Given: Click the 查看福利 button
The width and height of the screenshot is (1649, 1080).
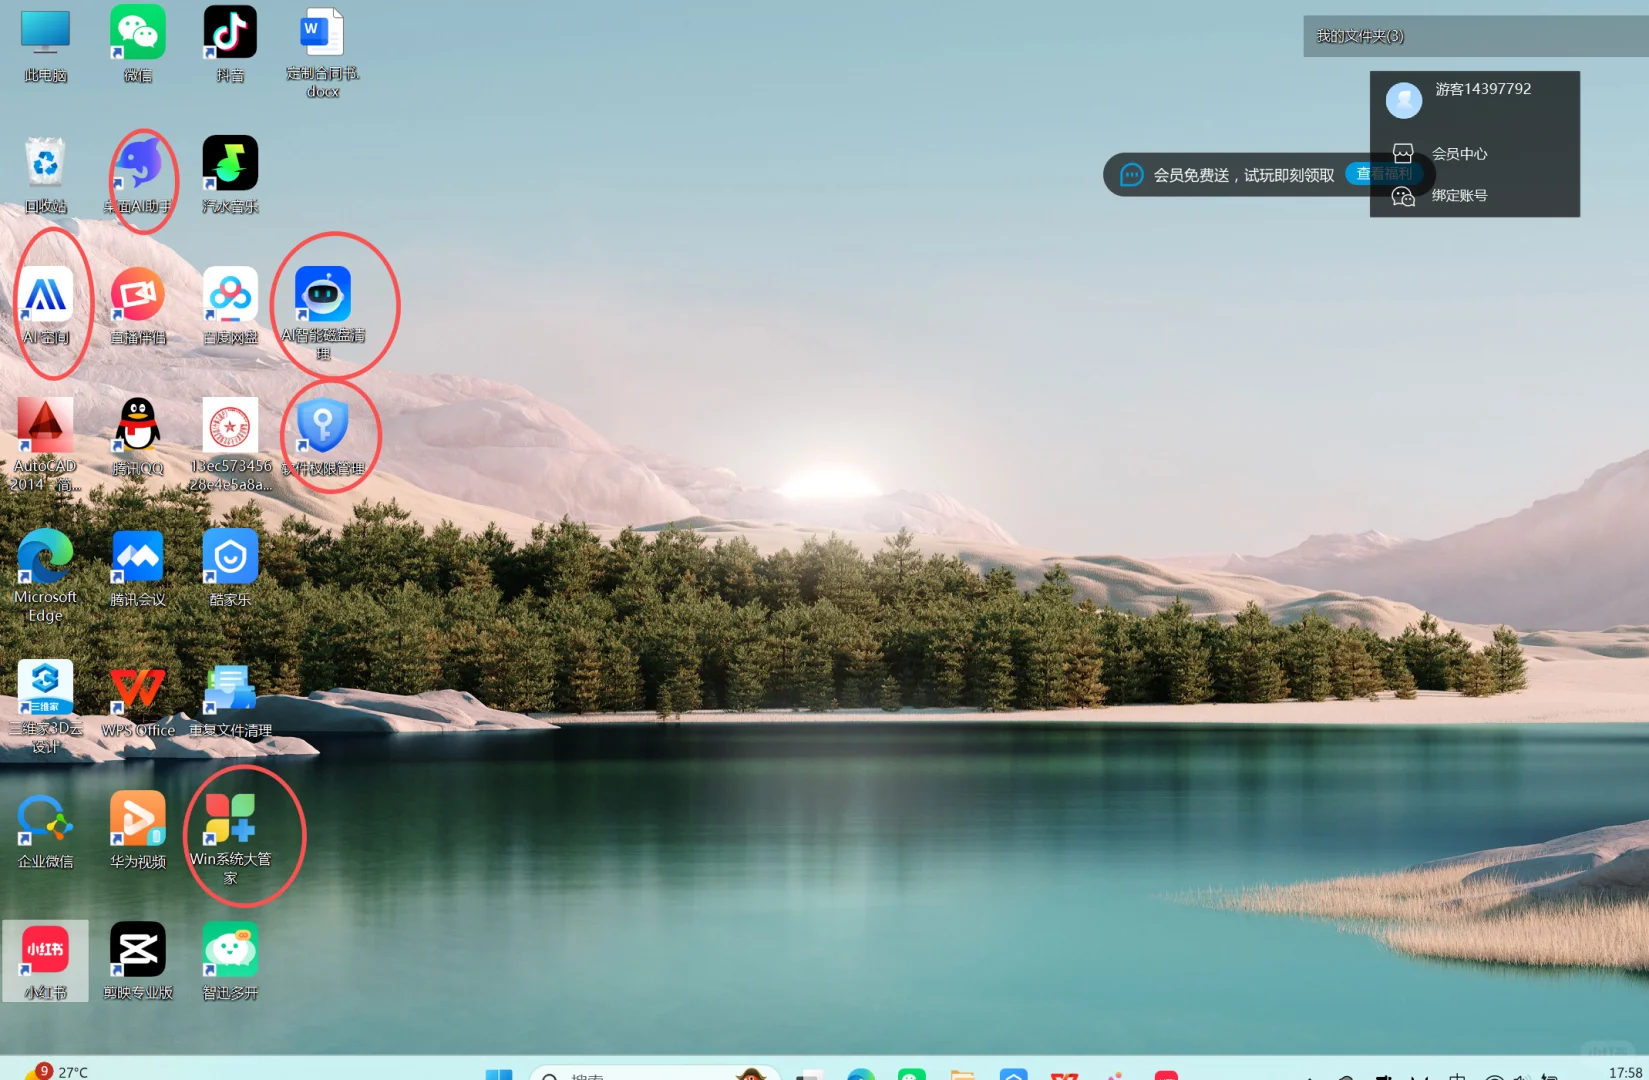Looking at the screenshot, I should pos(1384,174).
